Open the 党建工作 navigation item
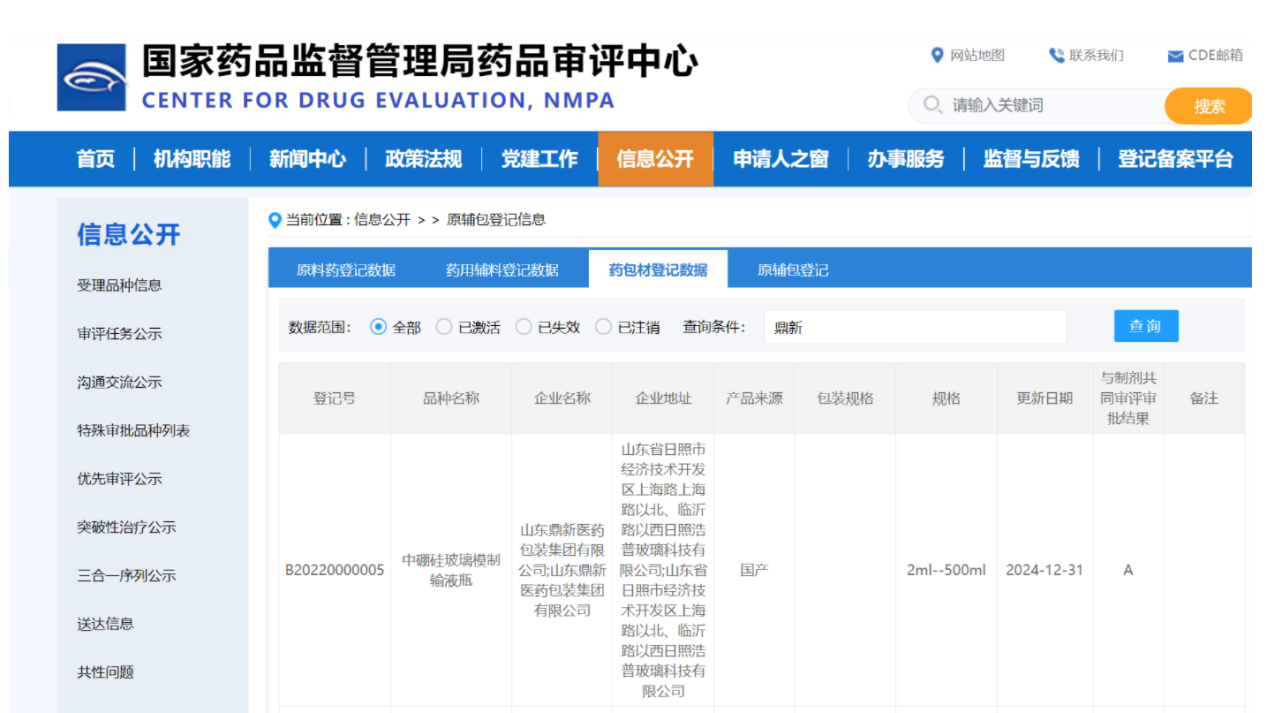The image size is (1267, 713). click(x=540, y=159)
